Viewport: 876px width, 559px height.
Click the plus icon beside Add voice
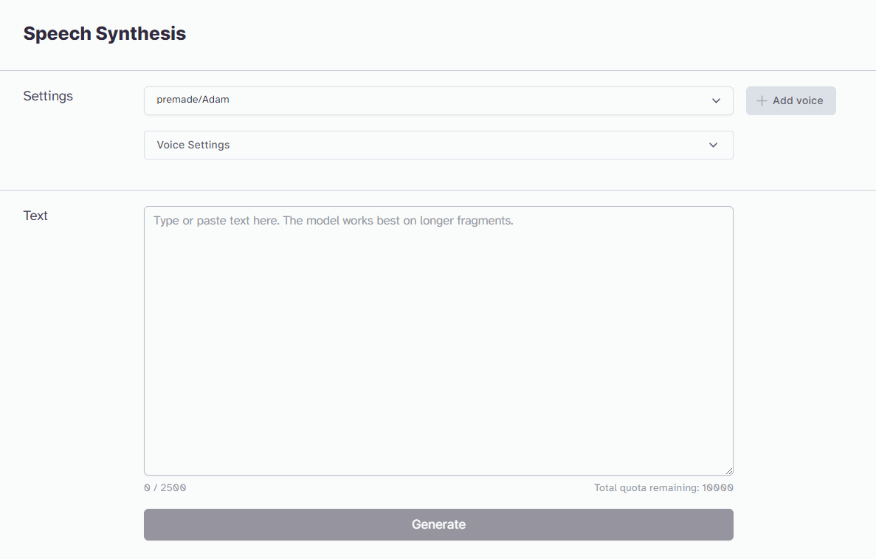[762, 101]
